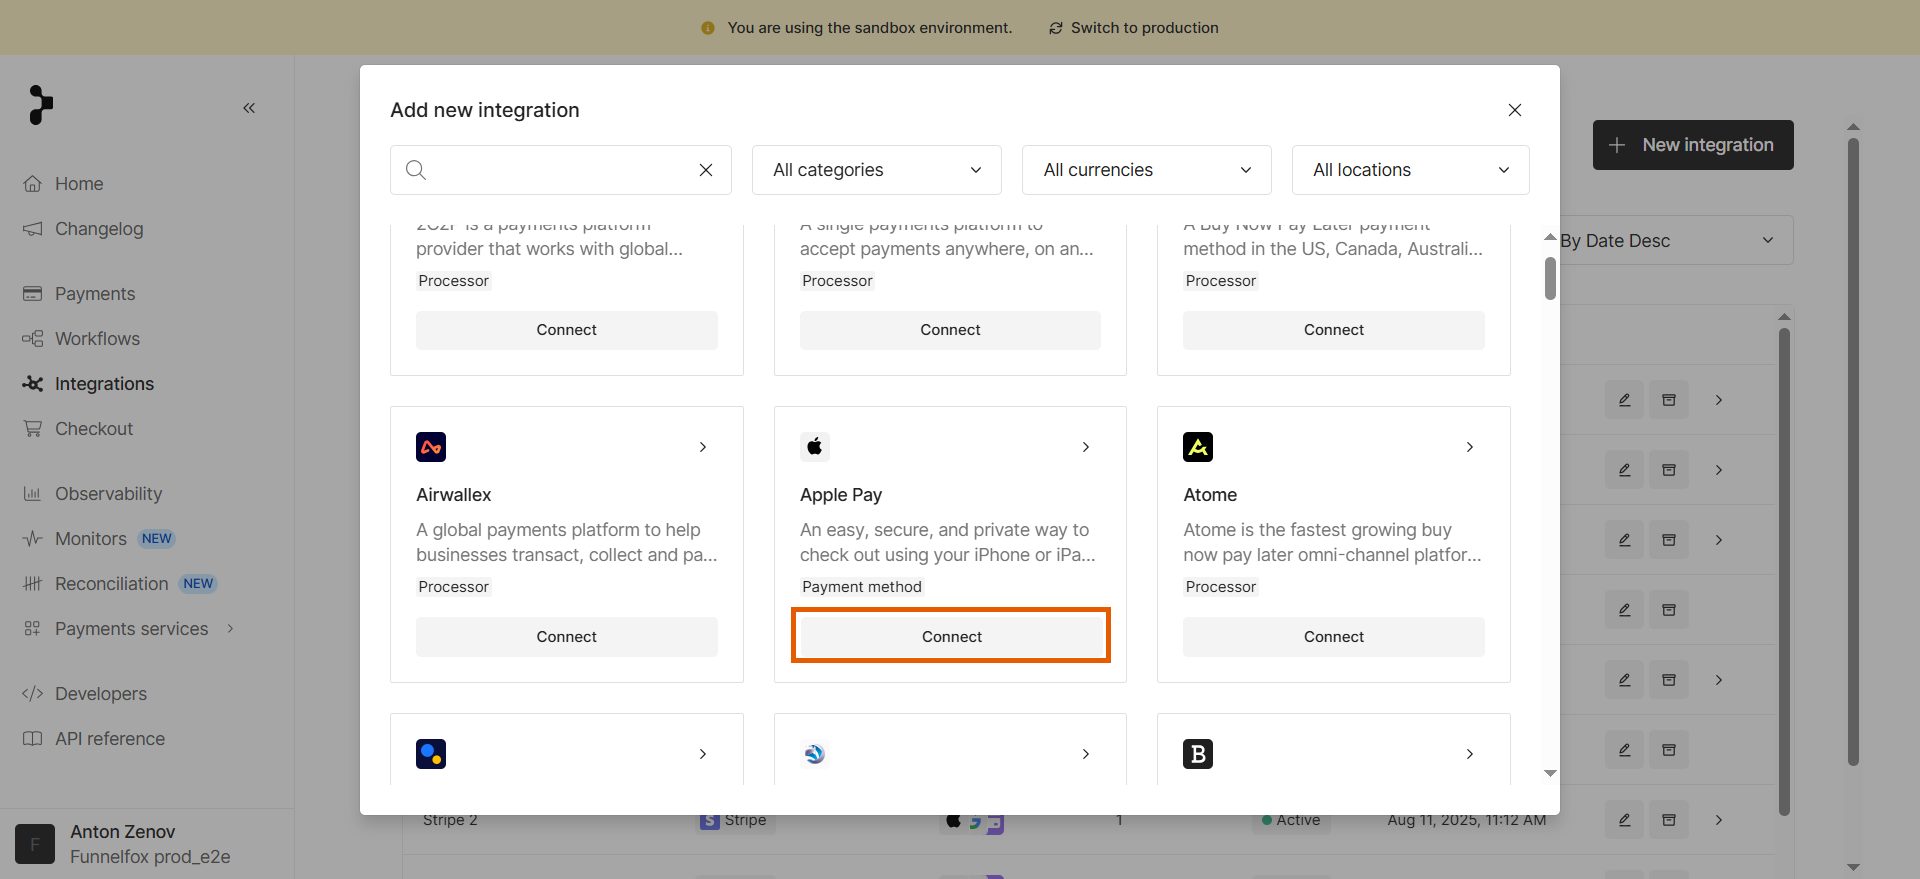Click the Developers code icon
This screenshot has height=879, width=1920.
(33, 694)
